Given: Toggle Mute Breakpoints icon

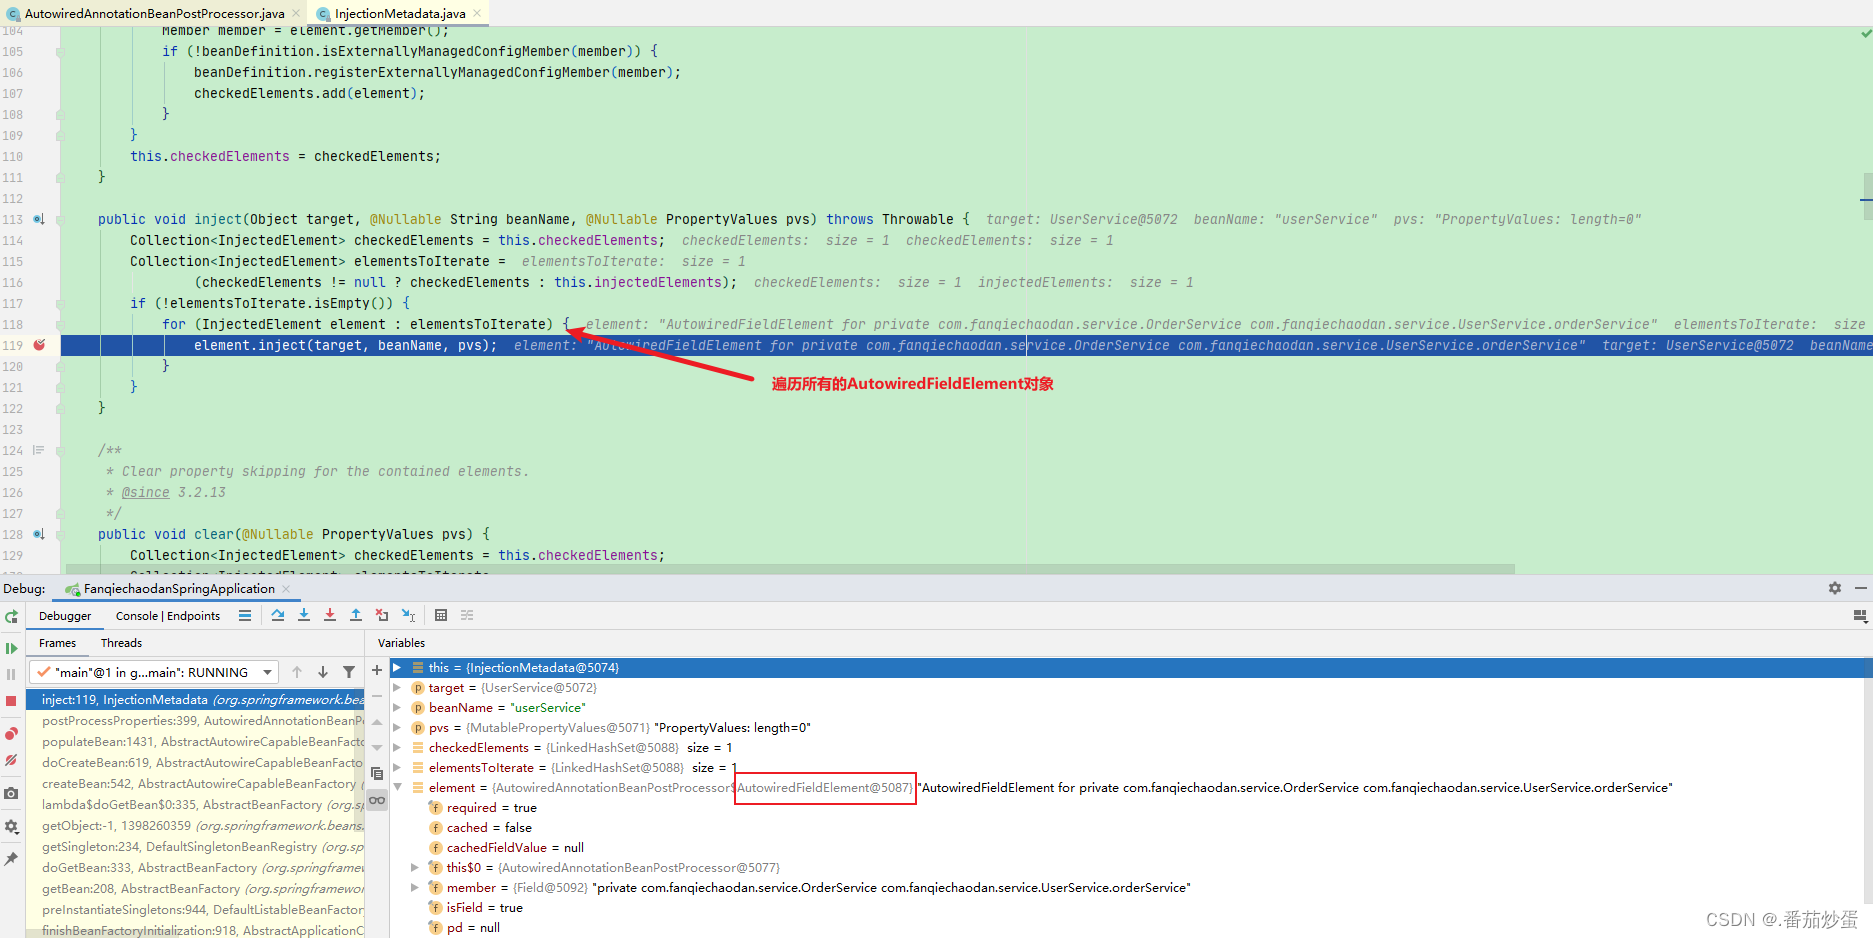Looking at the screenshot, I should coord(11,760).
